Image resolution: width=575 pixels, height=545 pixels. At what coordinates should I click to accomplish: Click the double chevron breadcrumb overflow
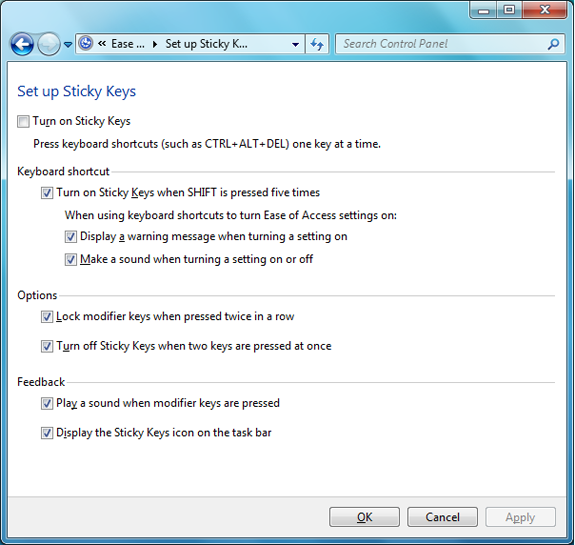click(102, 44)
